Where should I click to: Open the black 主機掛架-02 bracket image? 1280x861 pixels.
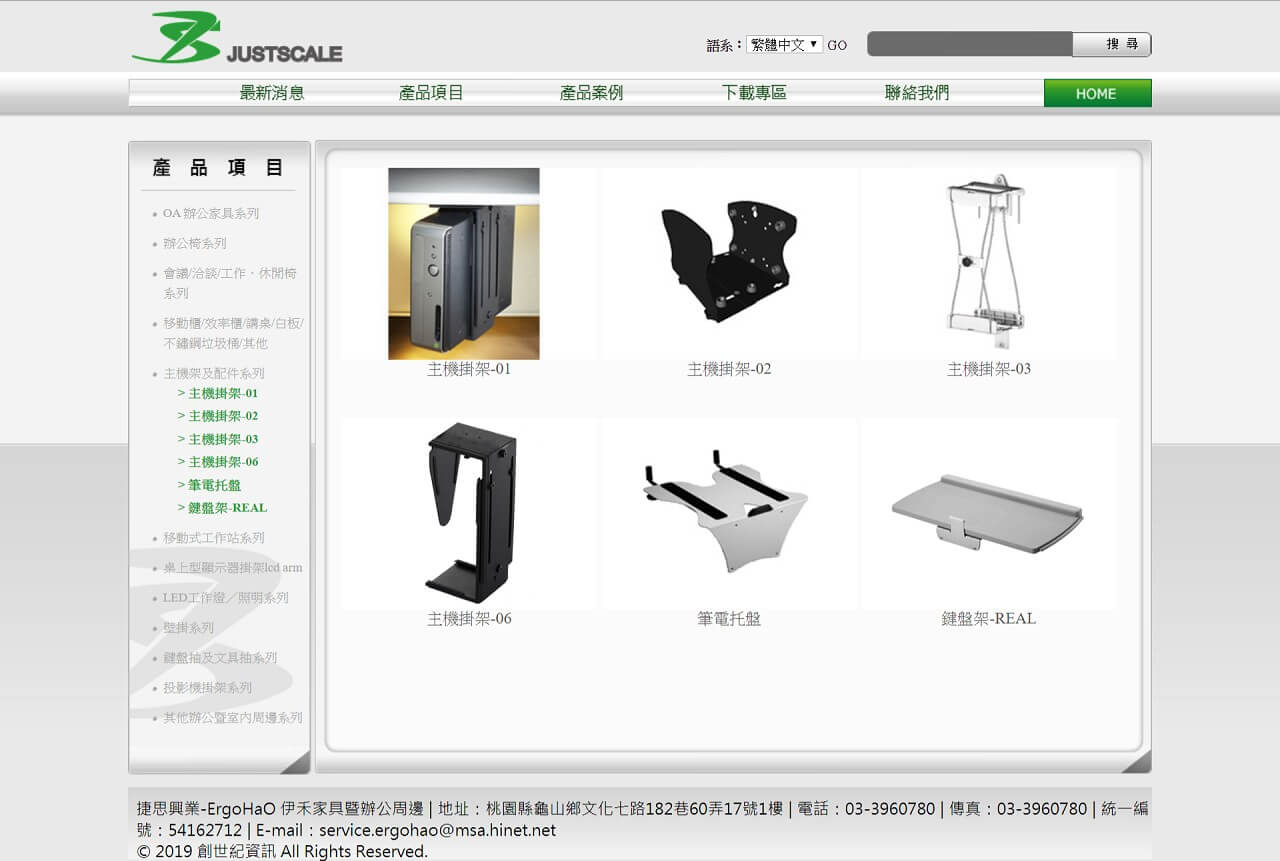(727, 260)
